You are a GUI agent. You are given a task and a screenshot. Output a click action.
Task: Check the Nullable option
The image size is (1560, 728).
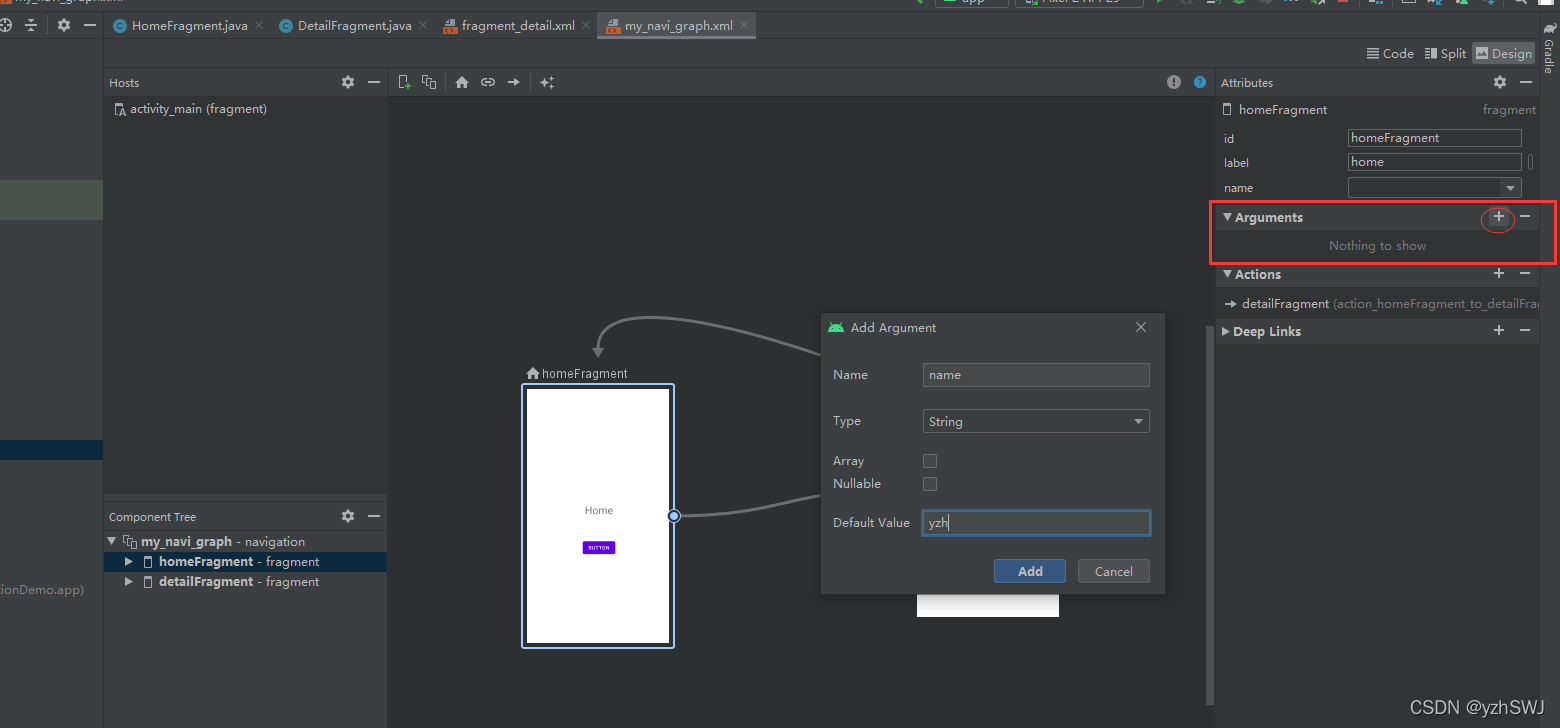(x=929, y=483)
